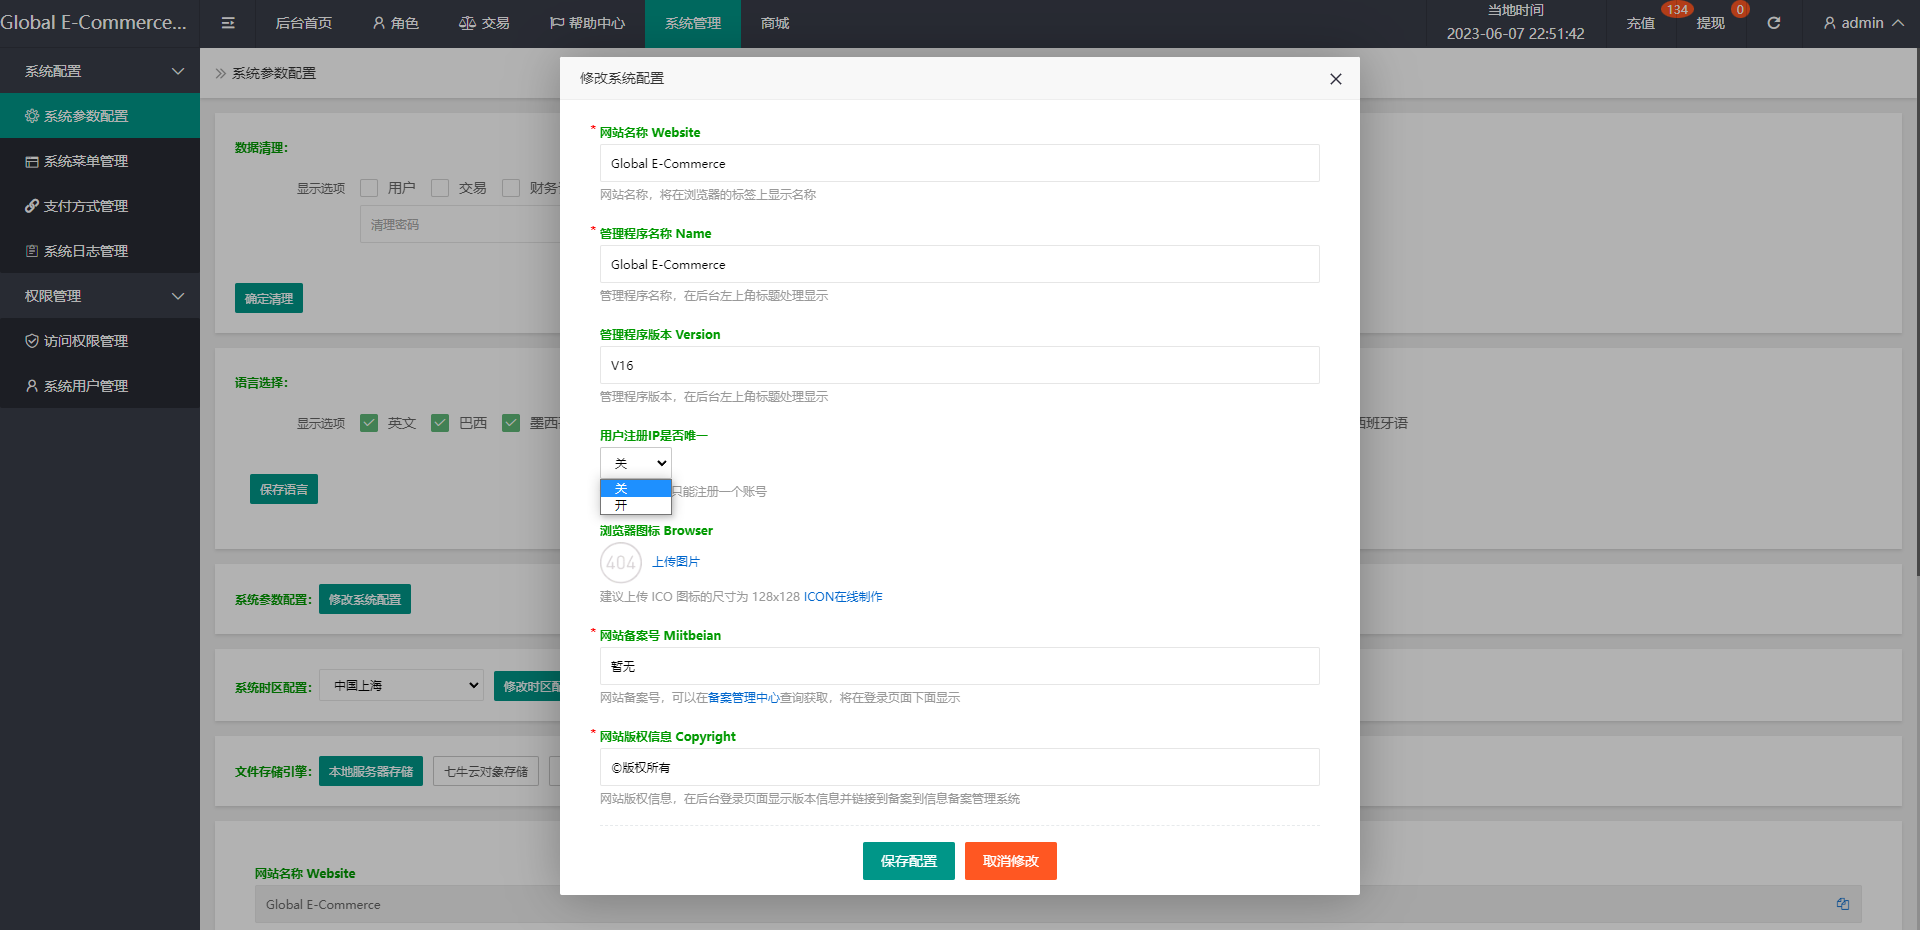This screenshot has width=1920, height=930.
Task: Click the 管理程序版本 Version input field
Action: pos(960,365)
